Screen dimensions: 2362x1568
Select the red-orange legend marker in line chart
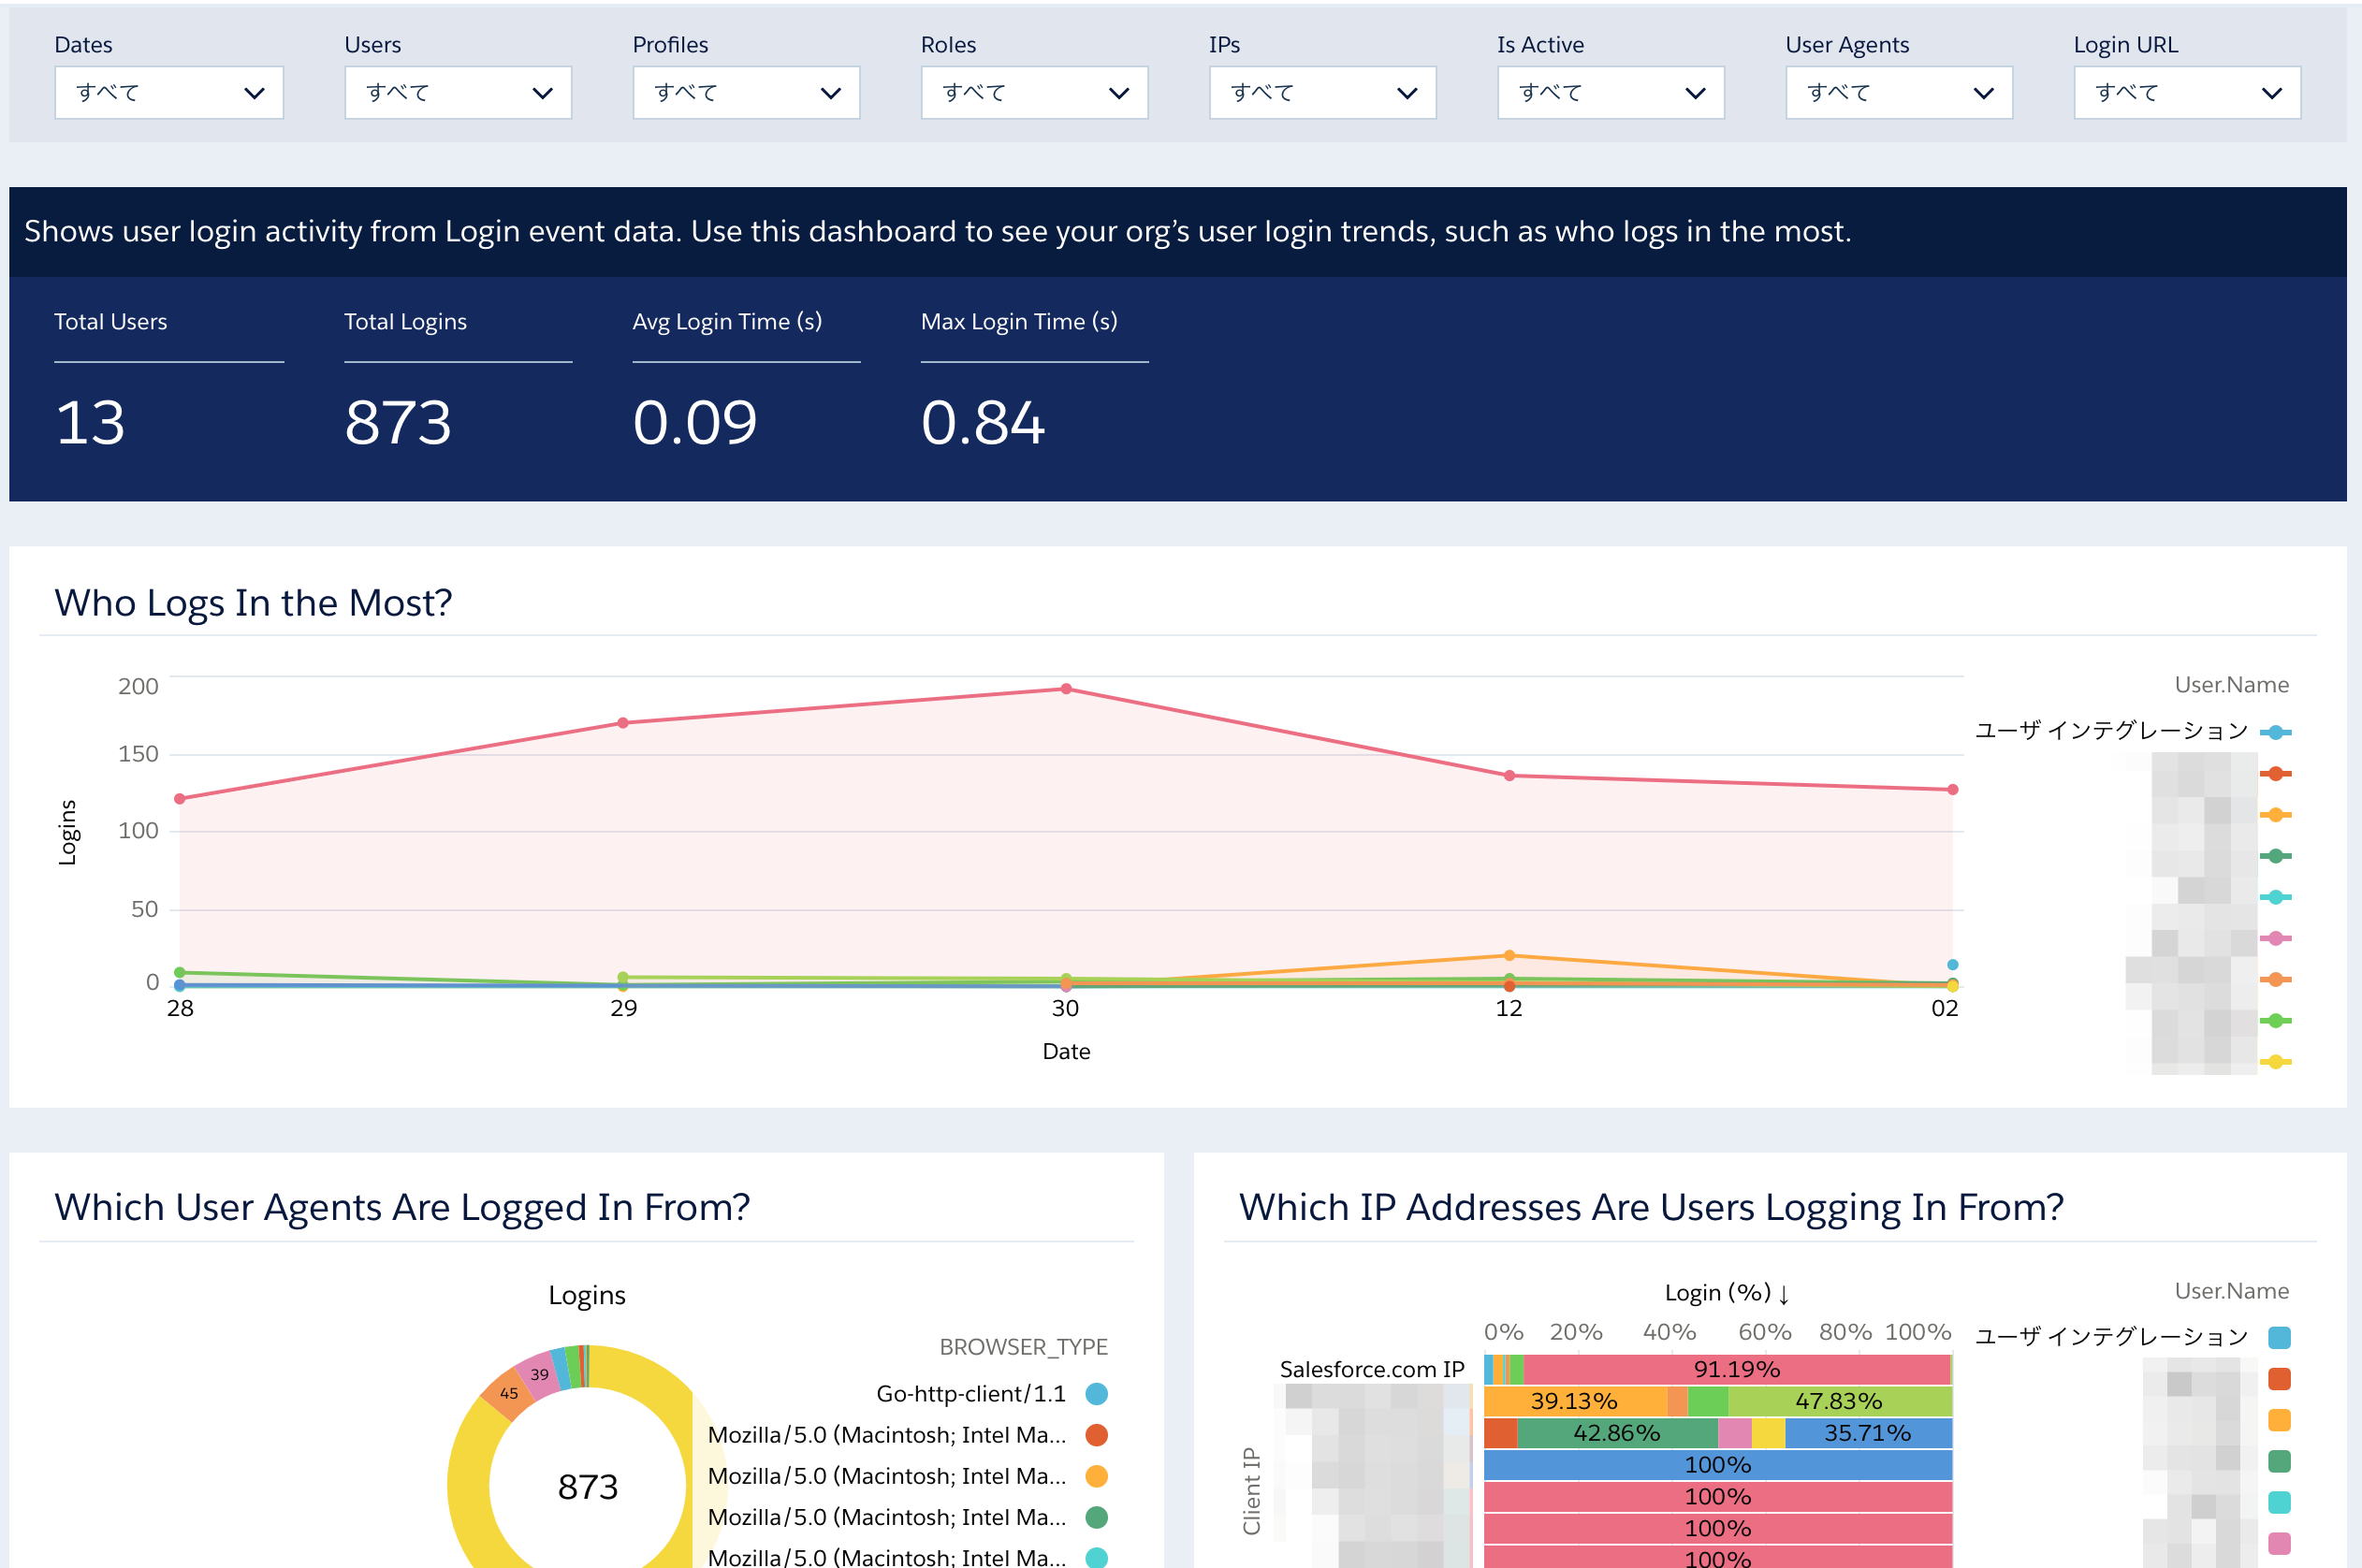point(2275,774)
